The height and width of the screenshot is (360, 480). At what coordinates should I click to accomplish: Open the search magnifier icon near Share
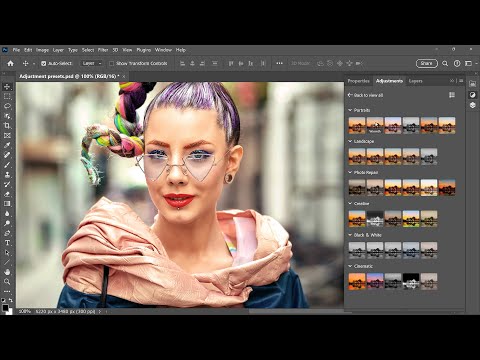(445, 63)
